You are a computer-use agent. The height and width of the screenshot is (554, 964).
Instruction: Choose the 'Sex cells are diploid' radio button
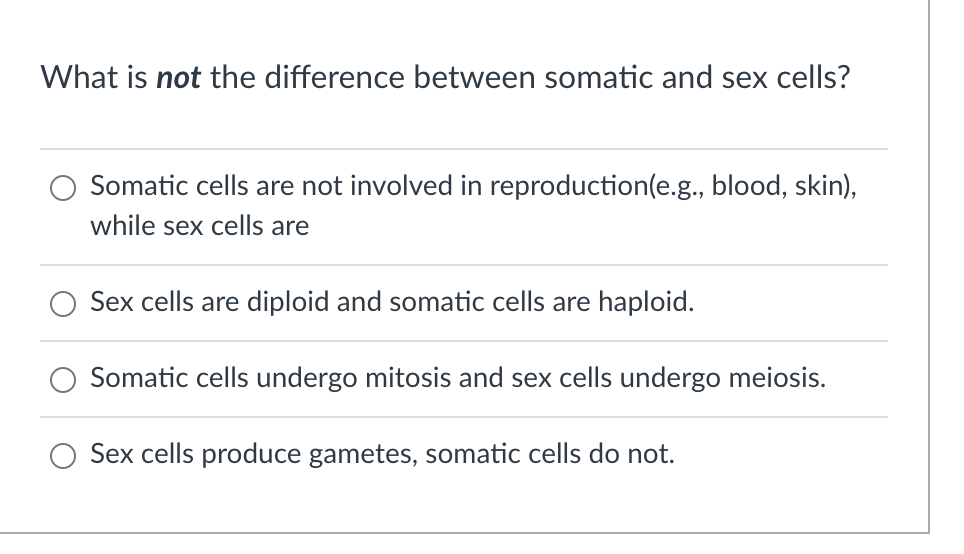pos(63,304)
